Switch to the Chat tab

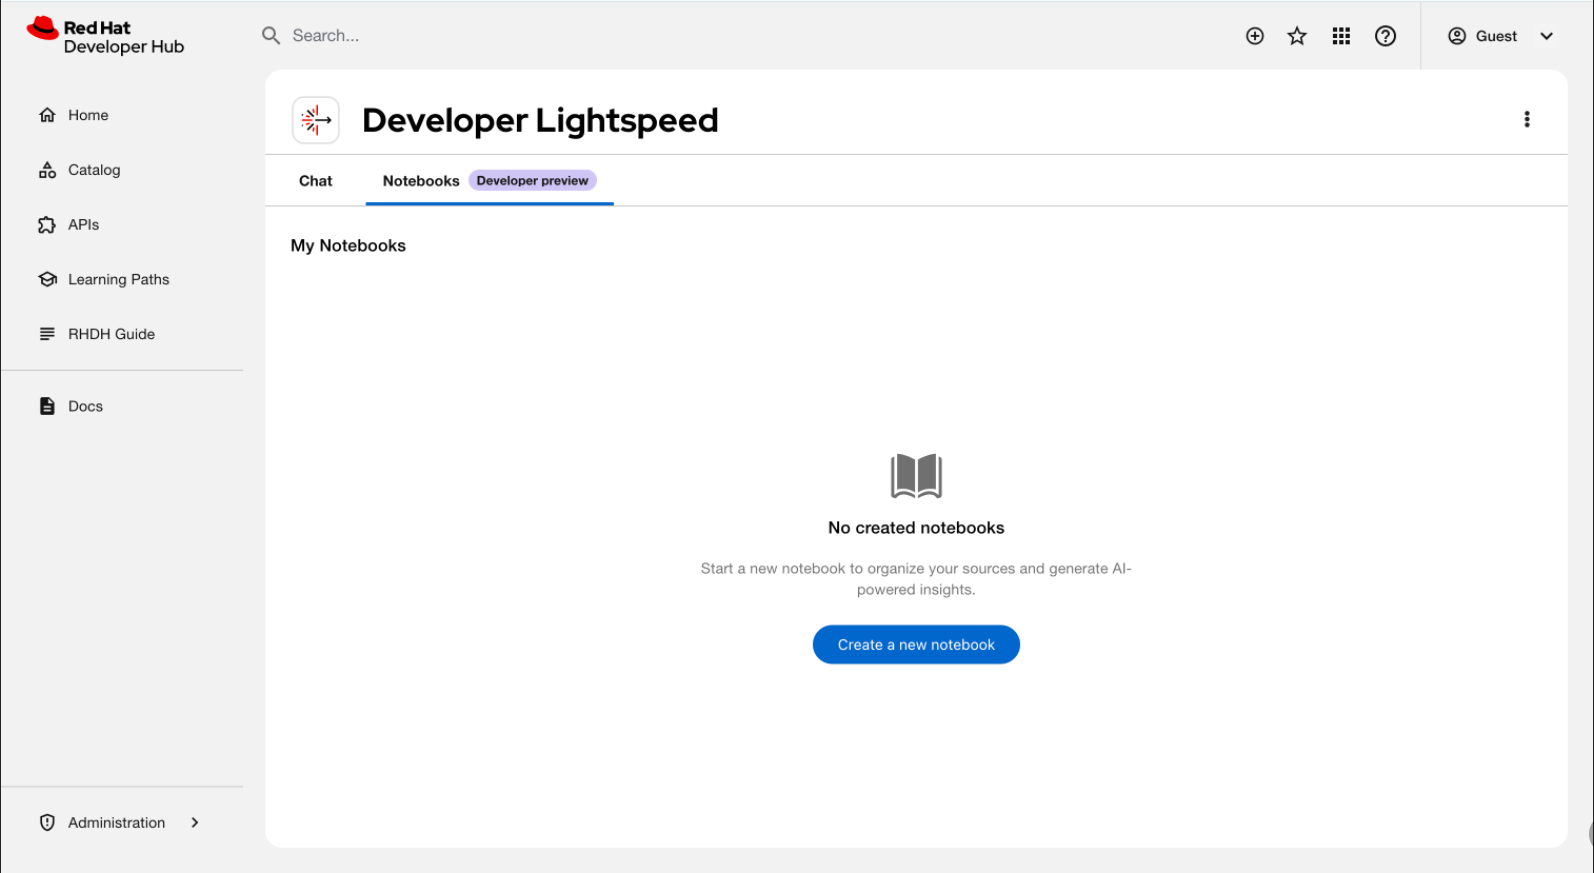316,181
